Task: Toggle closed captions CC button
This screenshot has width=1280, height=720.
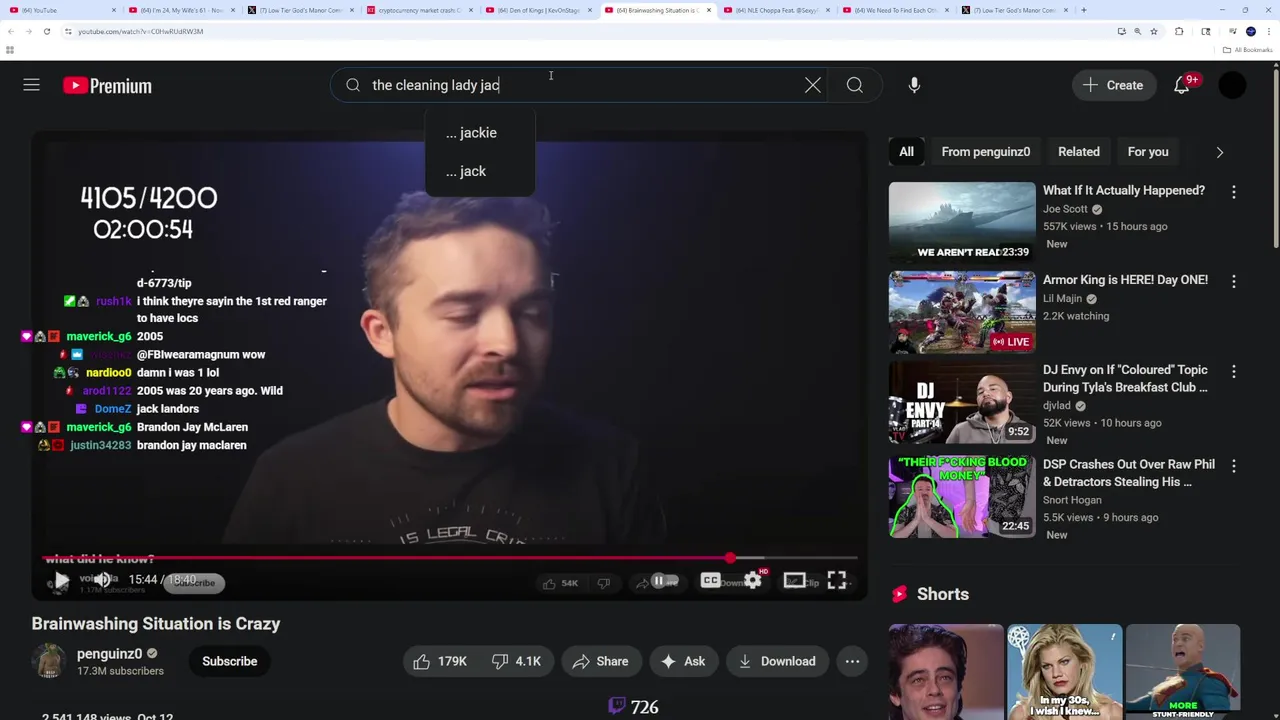Action: pos(710,581)
